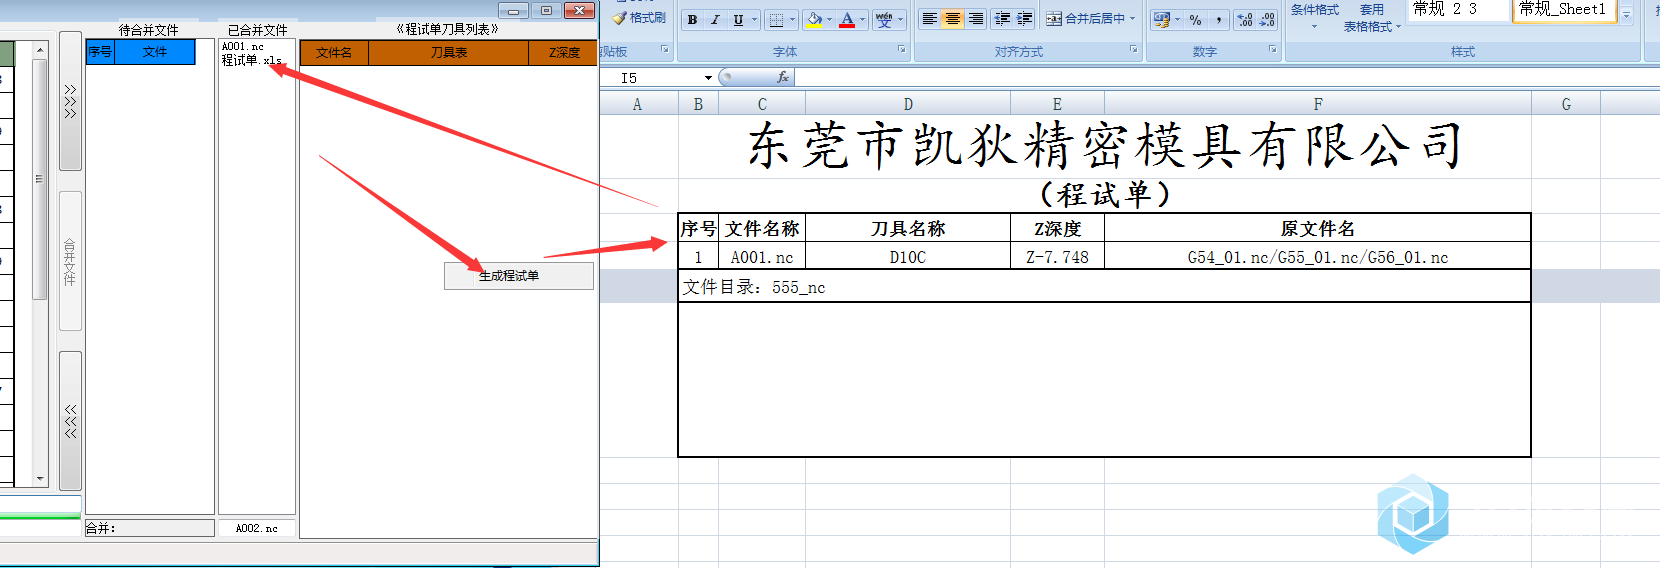This screenshot has width=1660, height=568.
Task: Align cell text to the left
Action: pos(929,19)
